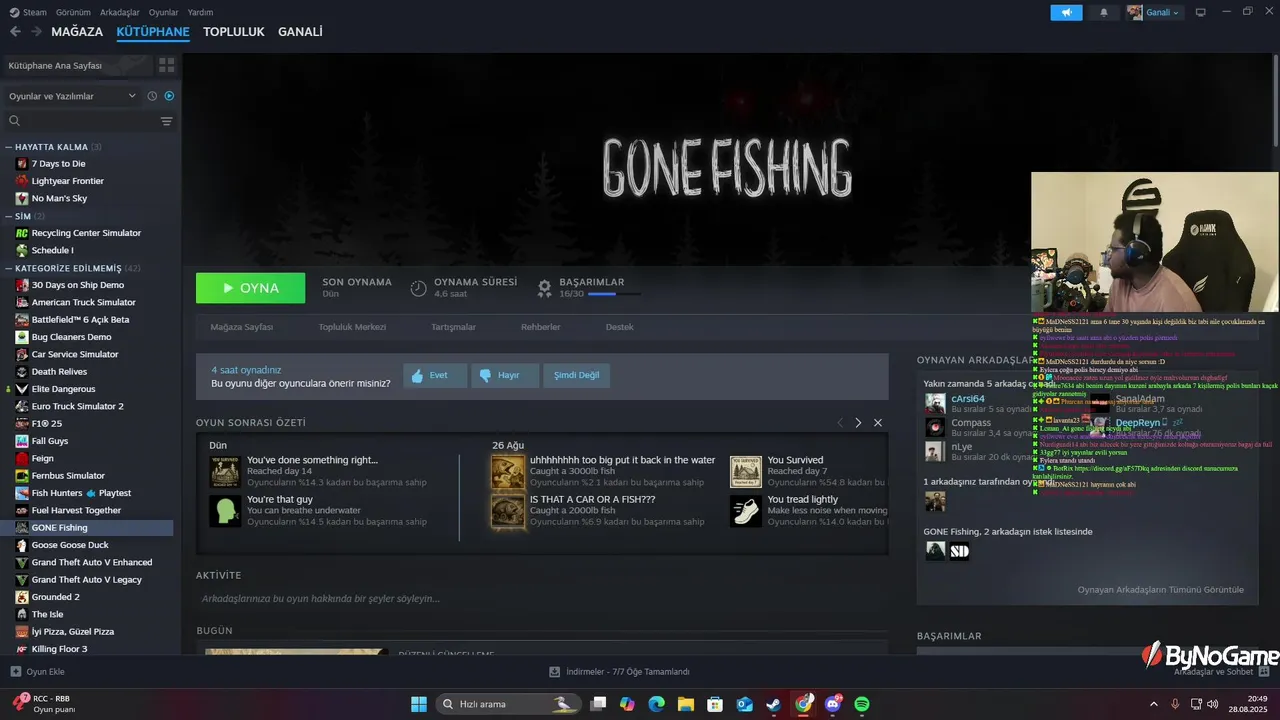This screenshot has height=720, width=1280.
Task: Open Mağaza Sayfası link
Action: [x=241, y=327]
